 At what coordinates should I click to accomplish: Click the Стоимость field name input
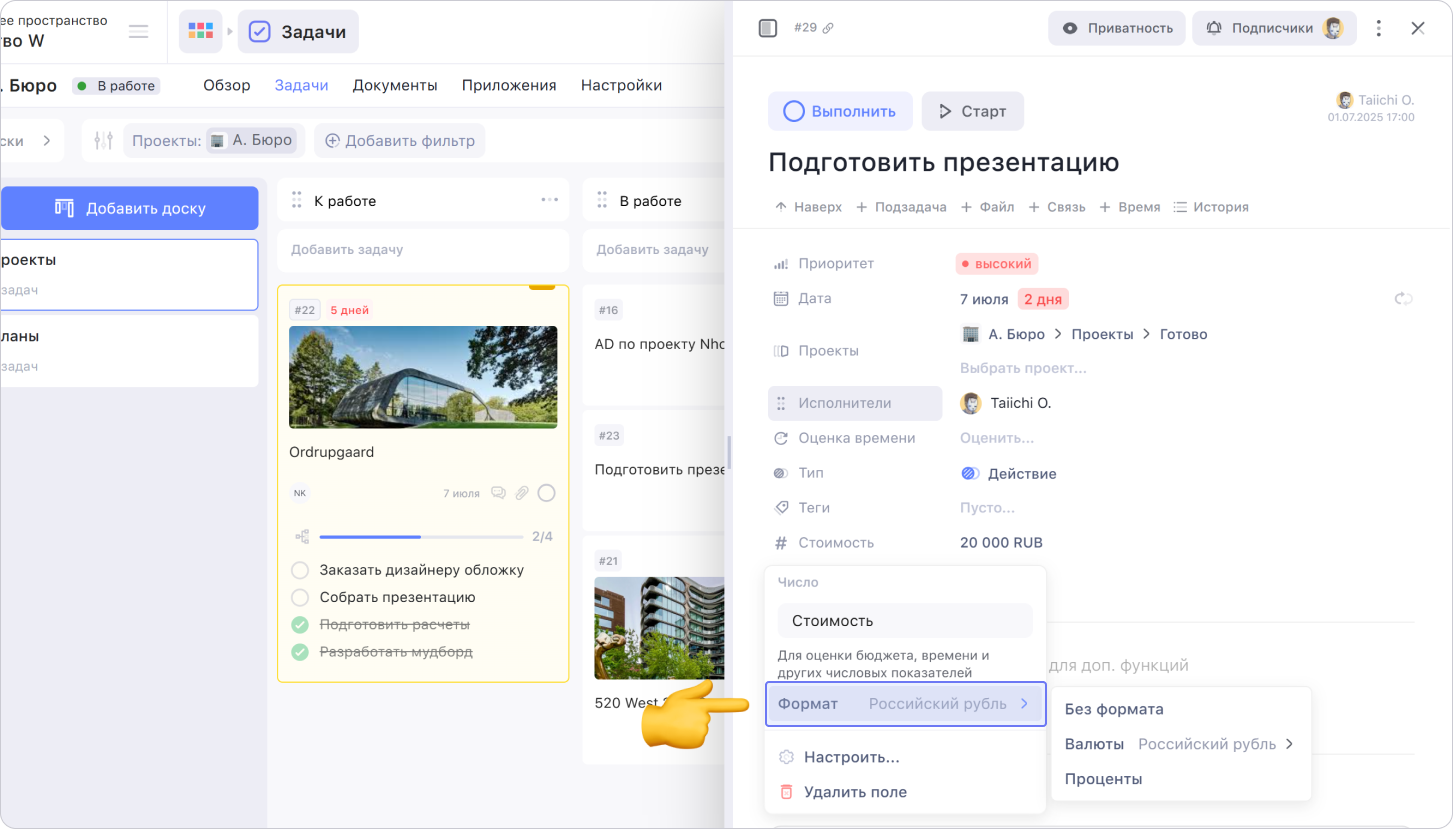coord(905,621)
